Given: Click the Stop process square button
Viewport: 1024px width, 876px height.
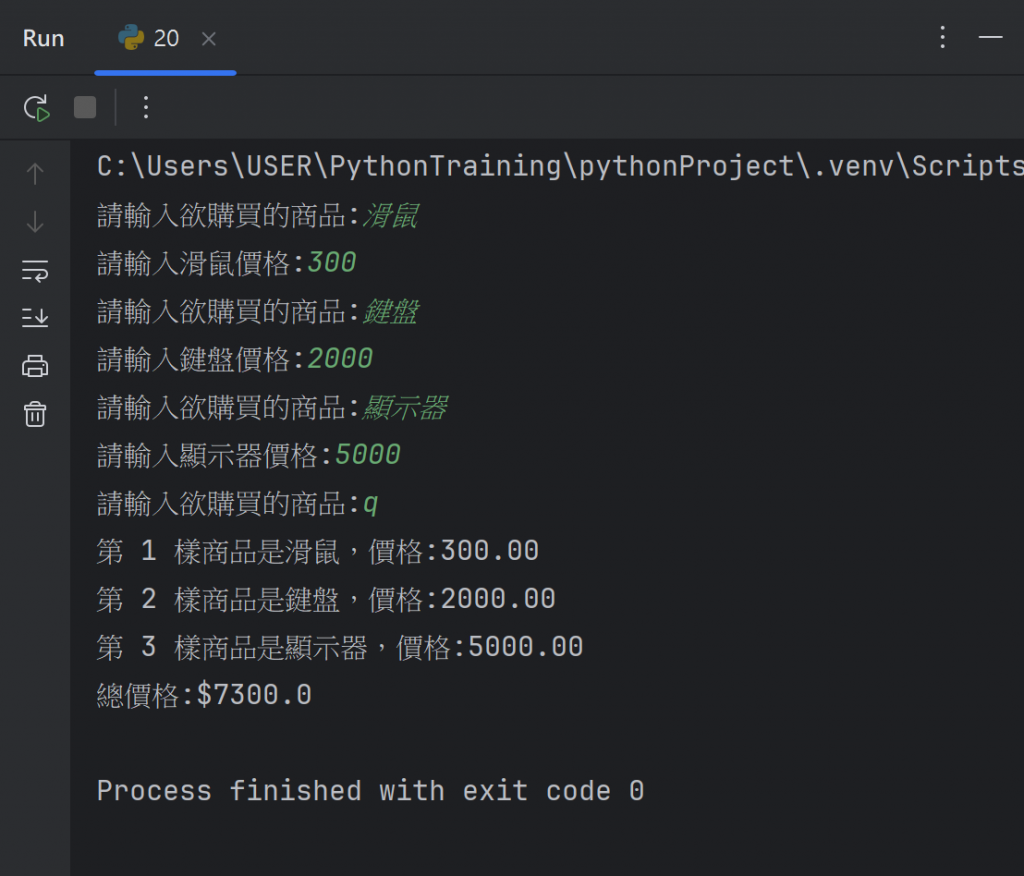Looking at the screenshot, I should (x=85, y=108).
